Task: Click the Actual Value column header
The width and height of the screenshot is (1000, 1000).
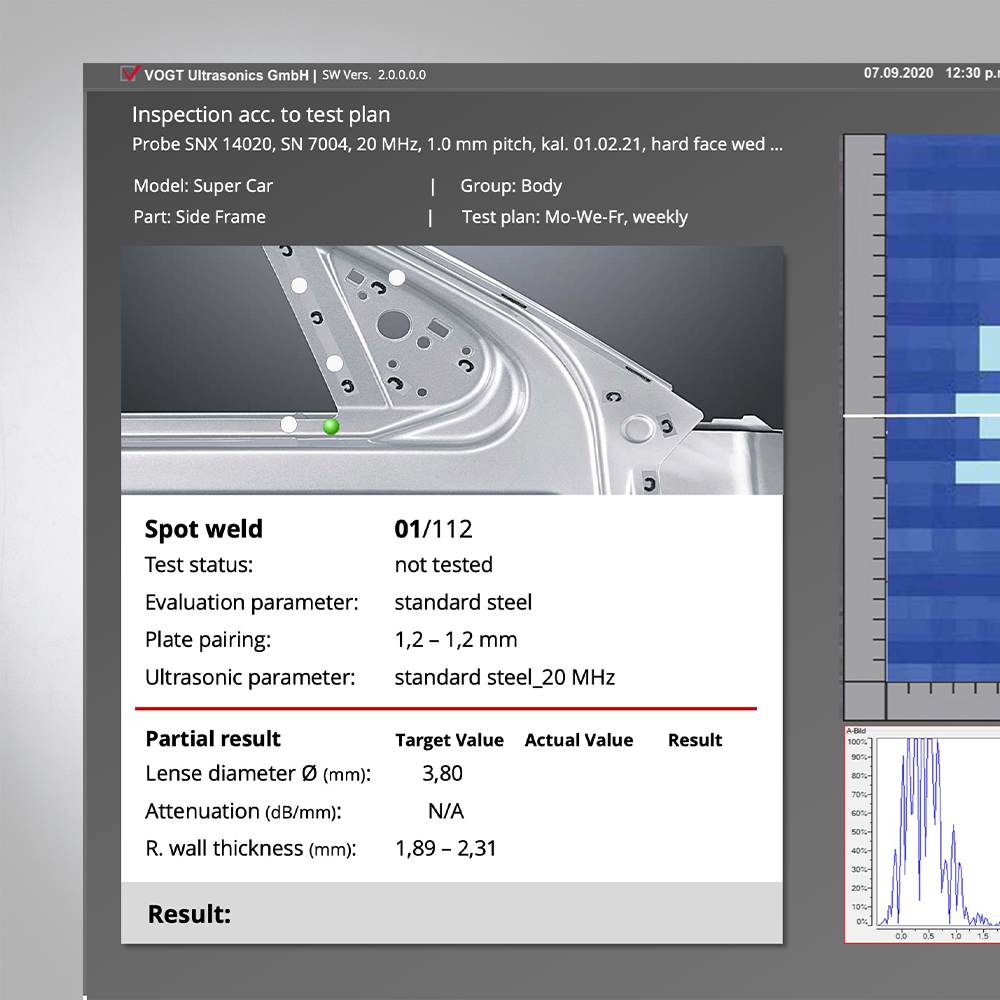Action: (578, 740)
